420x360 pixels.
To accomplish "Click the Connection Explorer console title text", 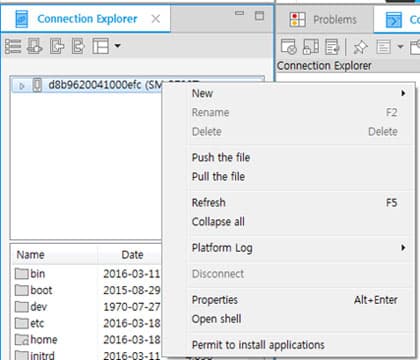I will click(x=324, y=66).
